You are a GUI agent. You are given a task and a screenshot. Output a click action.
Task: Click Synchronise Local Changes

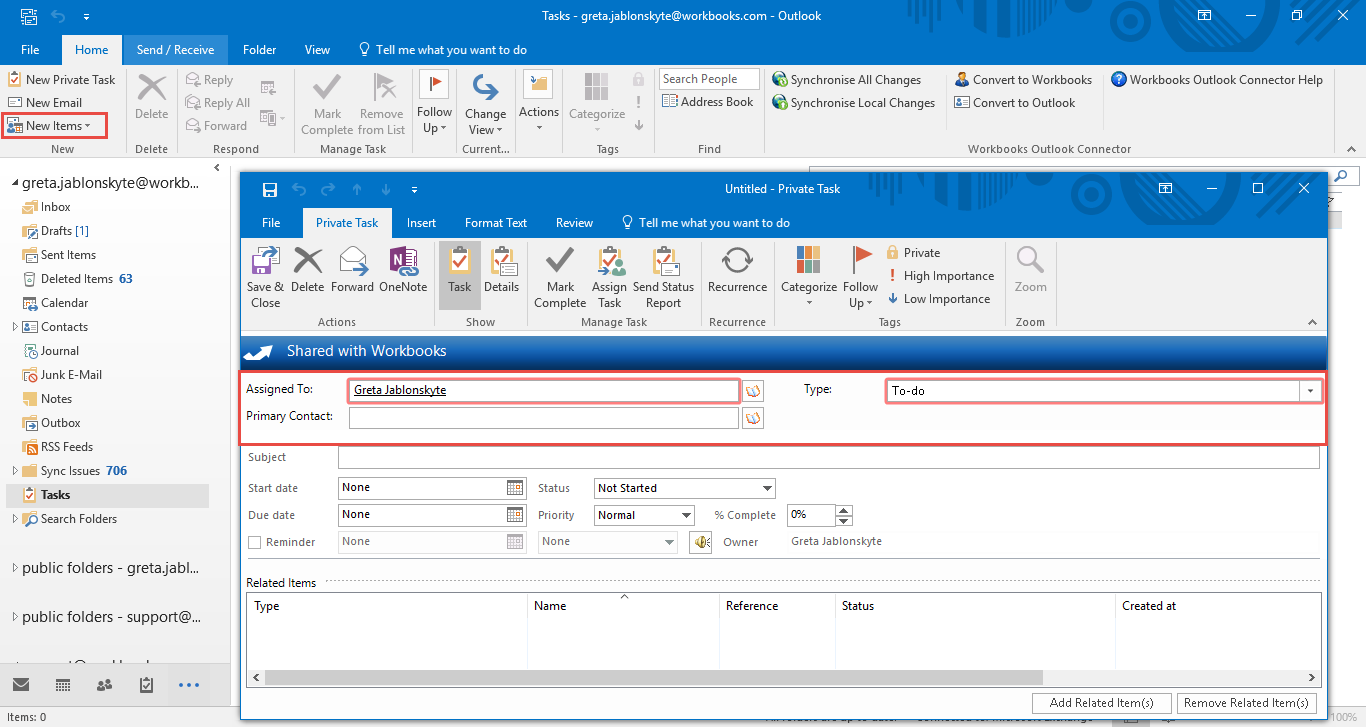pyautogui.click(x=853, y=103)
